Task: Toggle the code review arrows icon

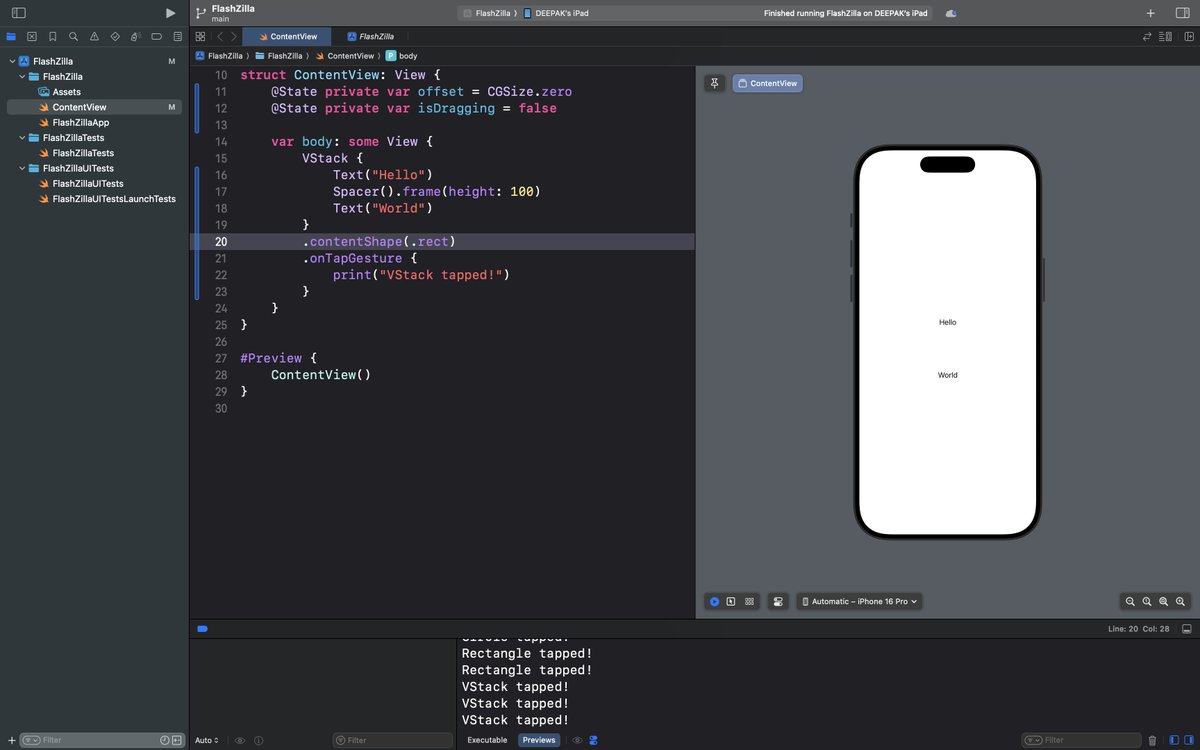Action: (x=1147, y=36)
